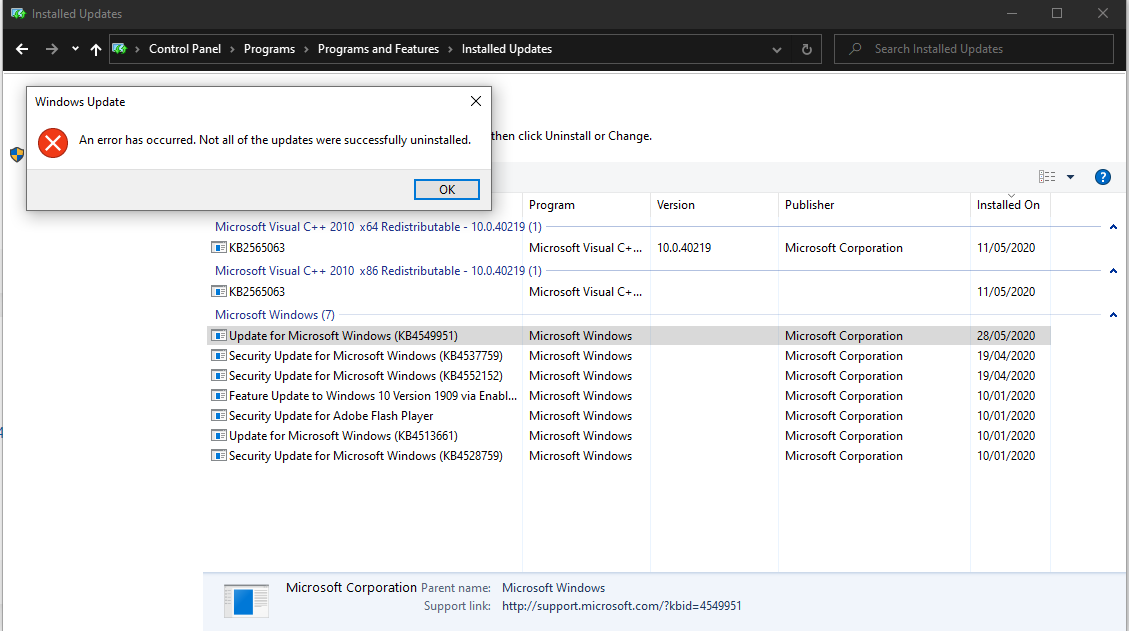1129x631 pixels.
Task: Go up one level with up arrow
Action: point(96,49)
